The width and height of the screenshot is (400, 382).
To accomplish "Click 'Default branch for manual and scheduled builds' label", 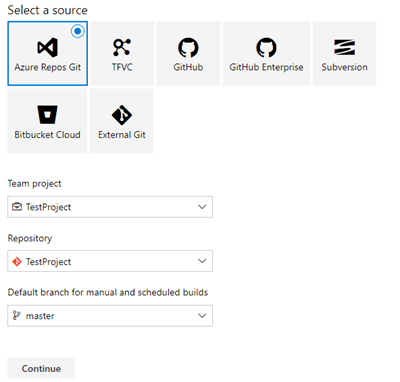I will point(108,292).
